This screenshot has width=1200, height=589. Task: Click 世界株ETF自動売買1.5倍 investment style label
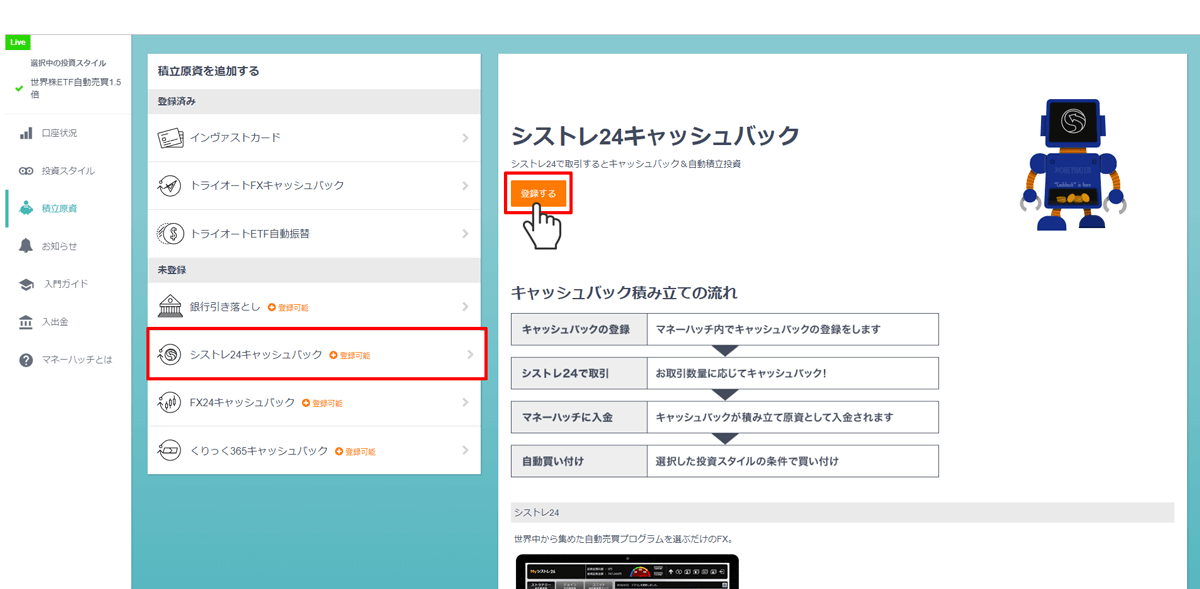[x=76, y=88]
